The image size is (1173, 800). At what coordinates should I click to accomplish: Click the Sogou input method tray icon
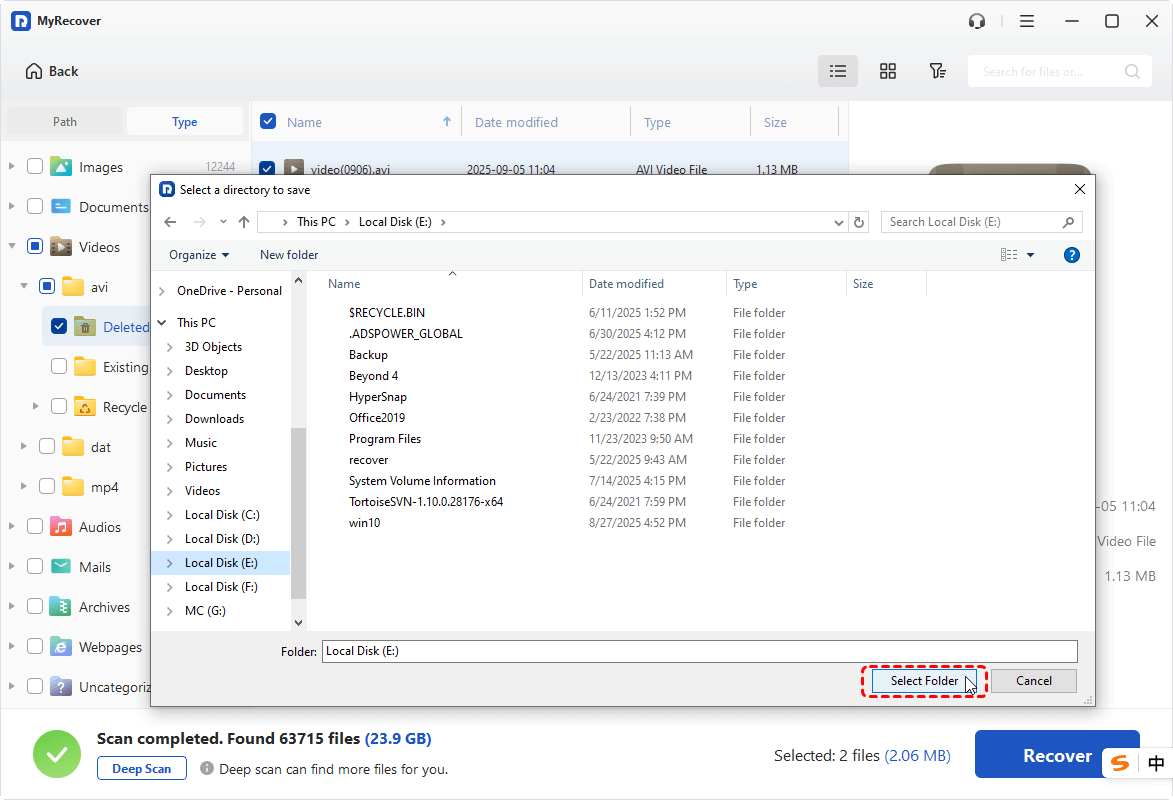(x=1120, y=763)
